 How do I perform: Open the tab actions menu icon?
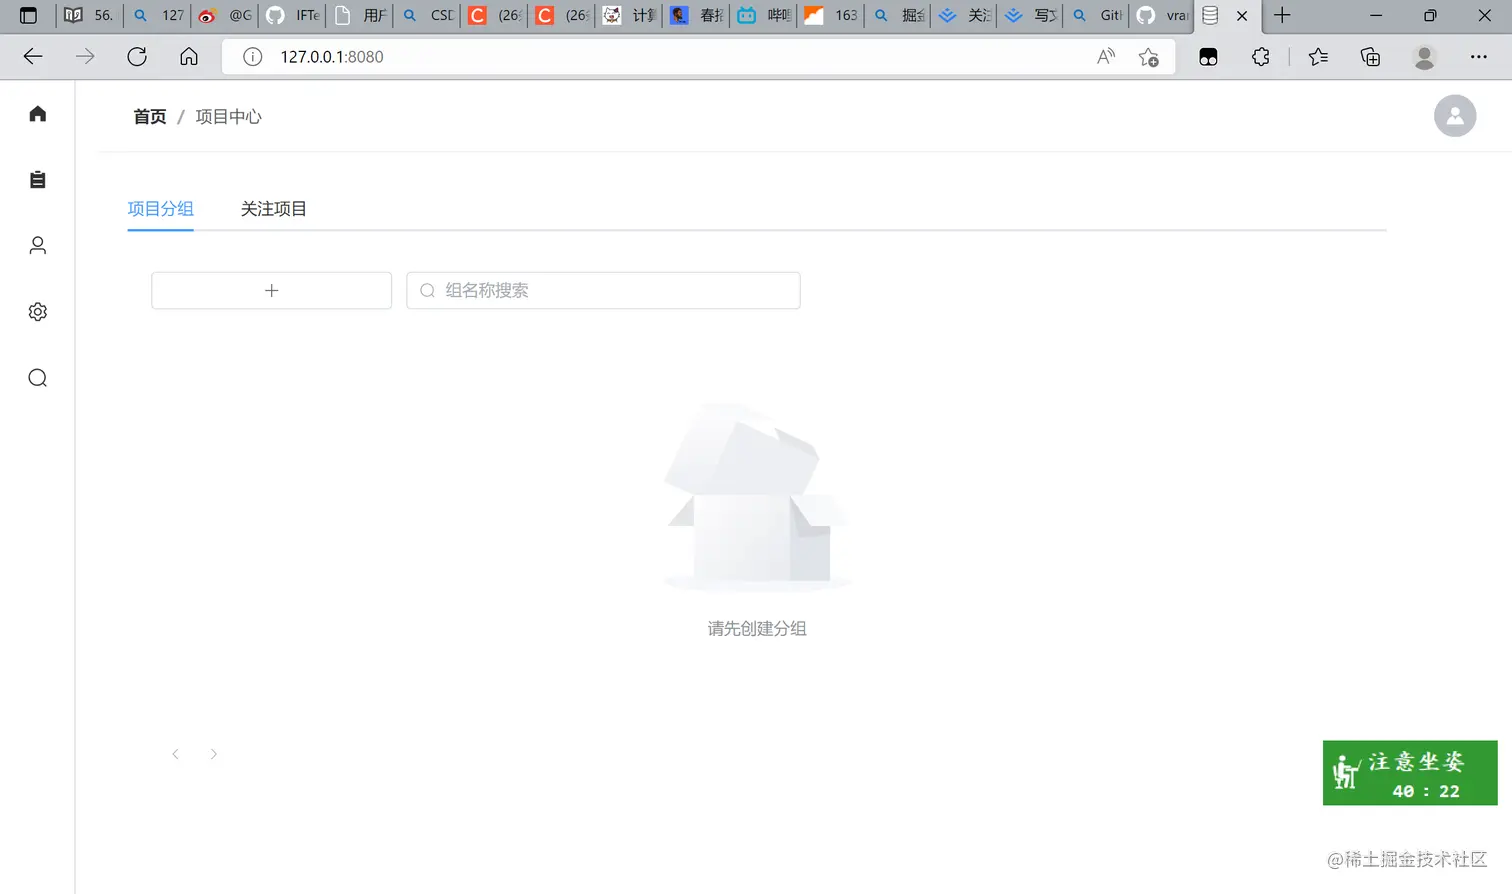click(28, 15)
